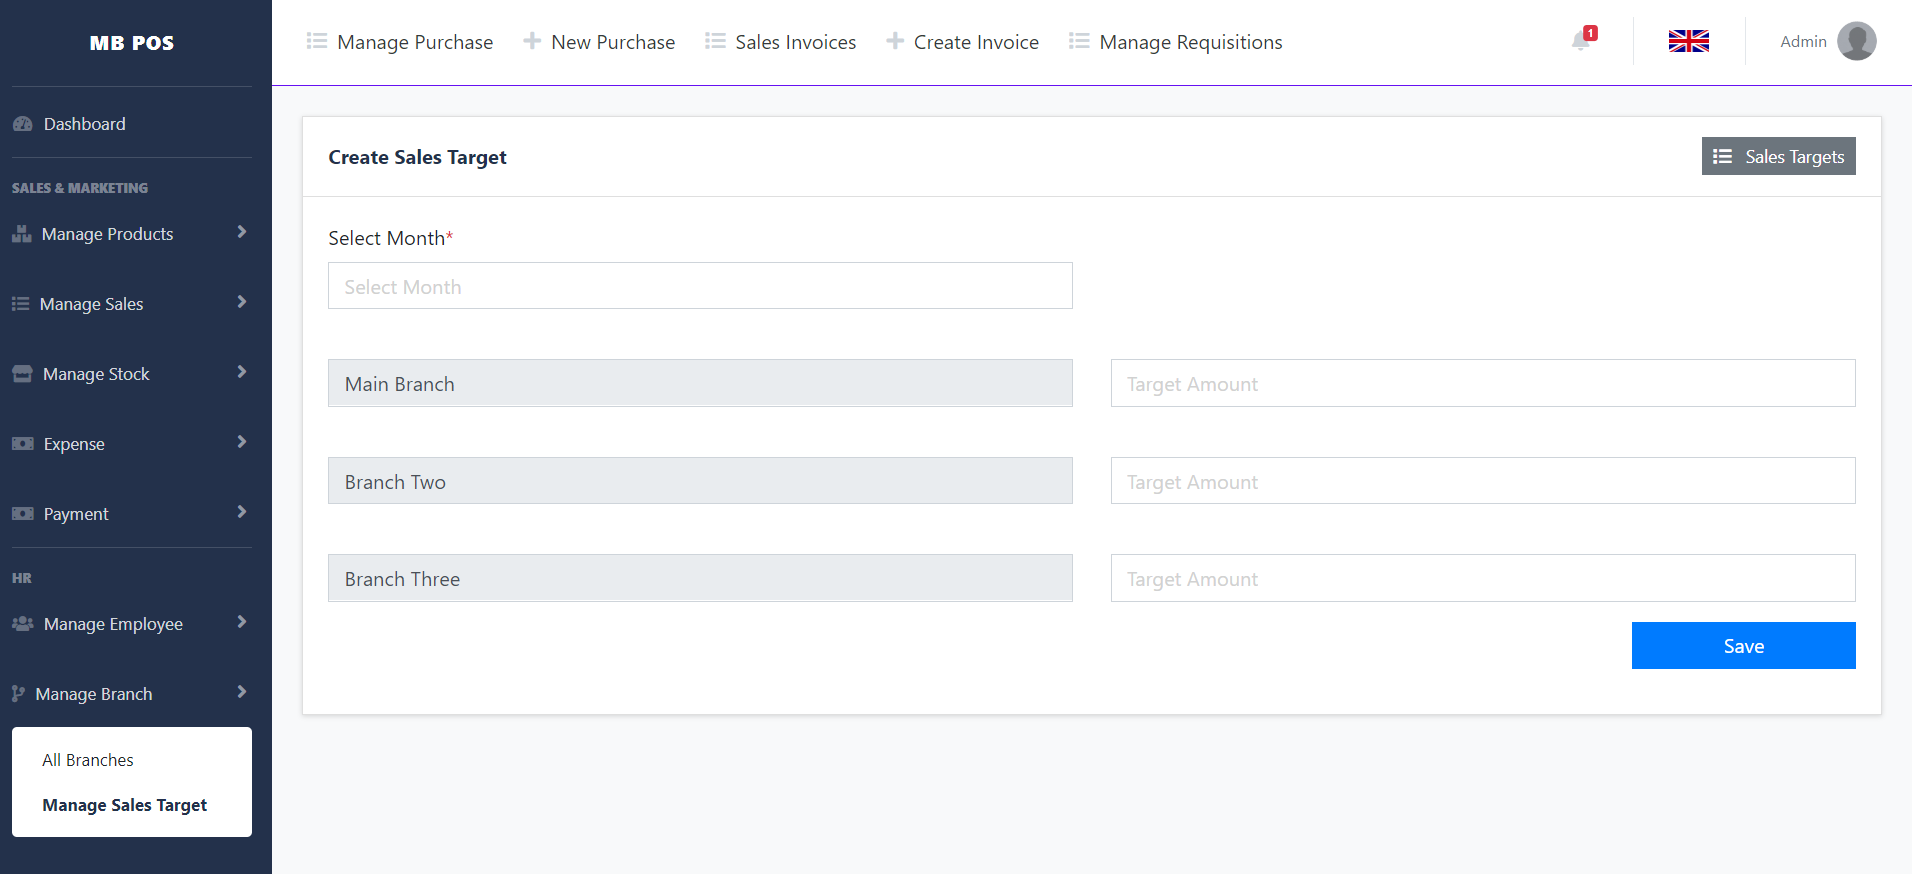Select Manage Sales Target submenu item
Screen dimensions: 1912x874
coord(125,805)
